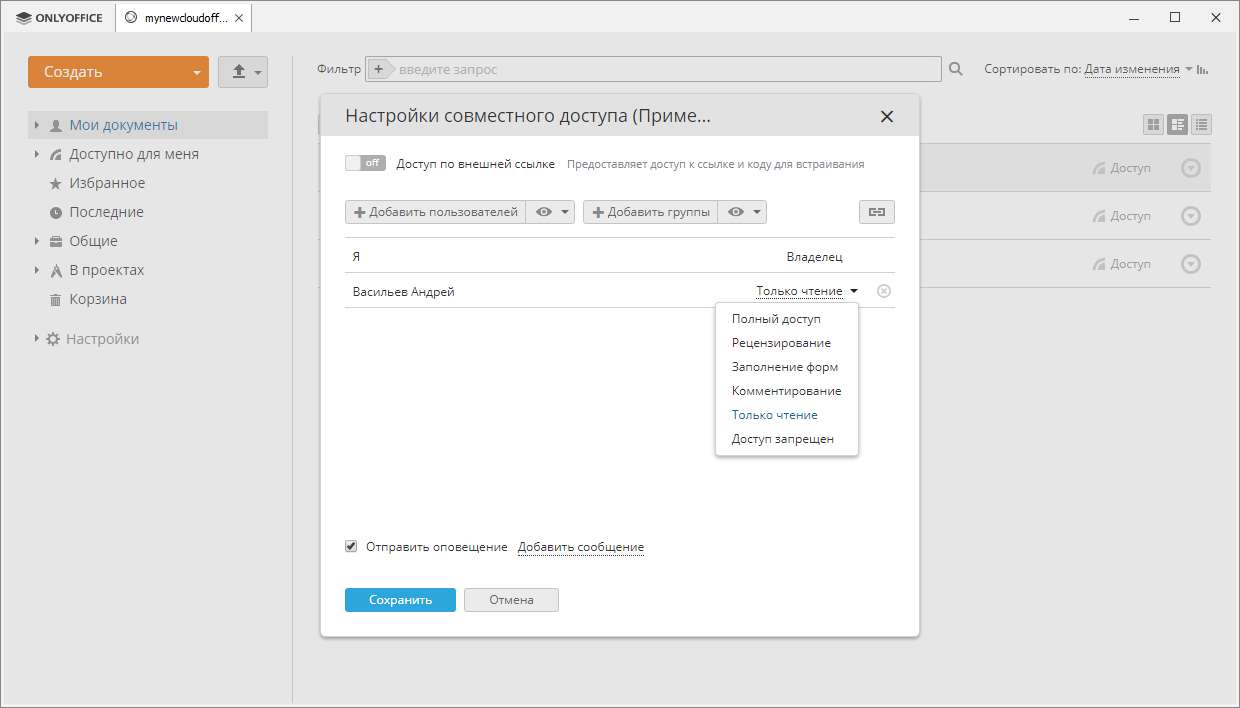Click the magnifier search icon
Image resolution: width=1240 pixels, height=708 pixels.
[955, 69]
